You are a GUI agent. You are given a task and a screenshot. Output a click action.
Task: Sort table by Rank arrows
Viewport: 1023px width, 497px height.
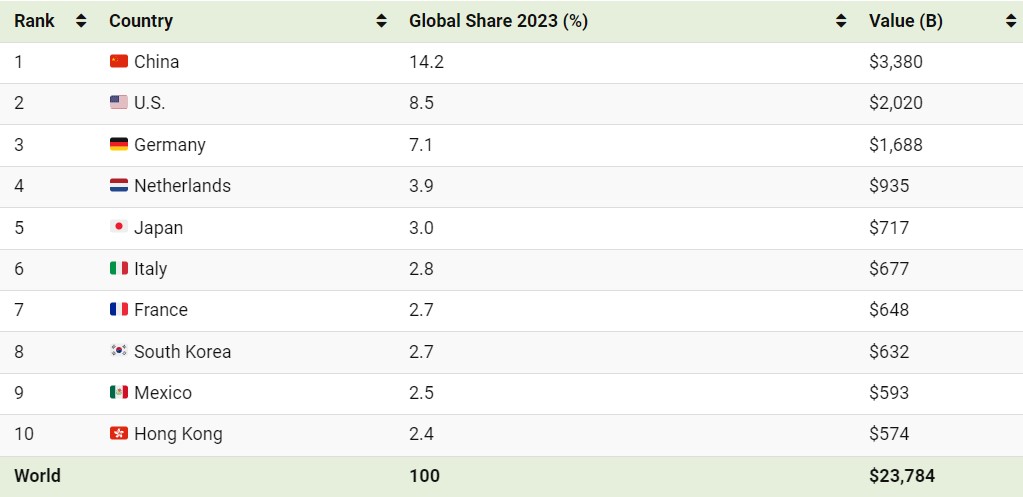[81, 21]
